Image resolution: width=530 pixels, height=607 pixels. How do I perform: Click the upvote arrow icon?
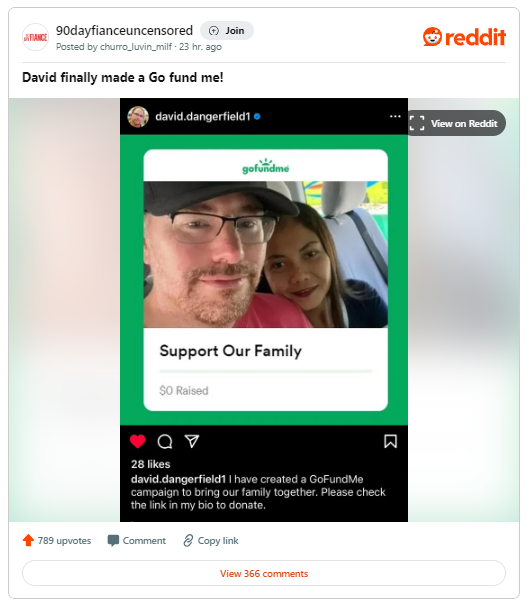point(28,540)
